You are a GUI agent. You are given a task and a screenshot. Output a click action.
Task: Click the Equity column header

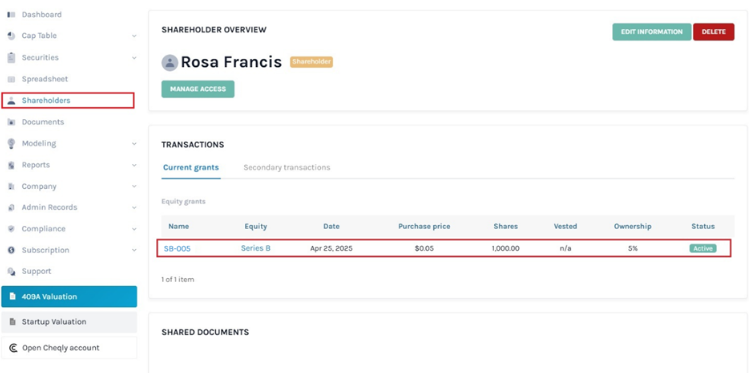(256, 226)
